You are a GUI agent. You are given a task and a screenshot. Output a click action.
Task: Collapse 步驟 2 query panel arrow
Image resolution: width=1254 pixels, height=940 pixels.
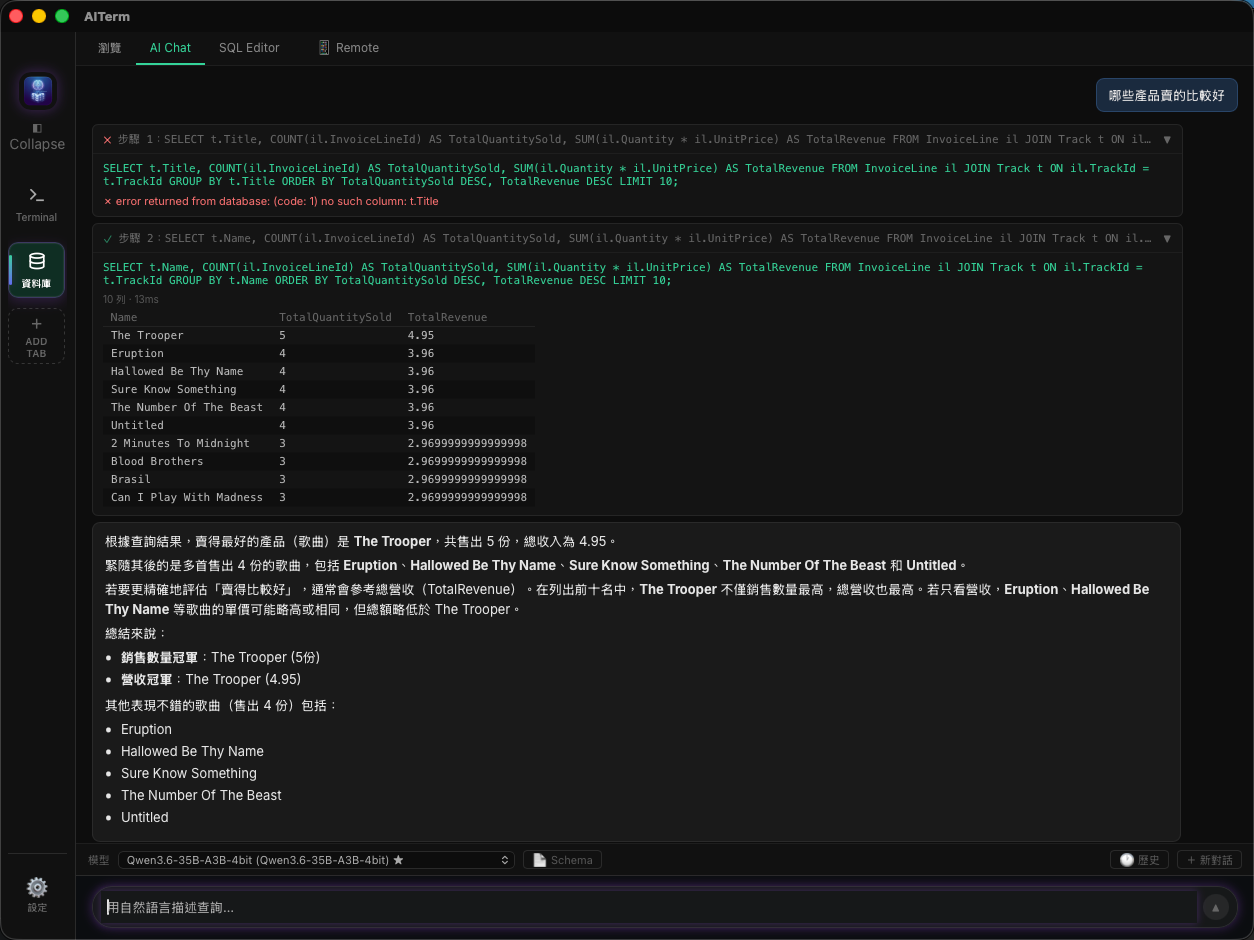[x=1167, y=239]
